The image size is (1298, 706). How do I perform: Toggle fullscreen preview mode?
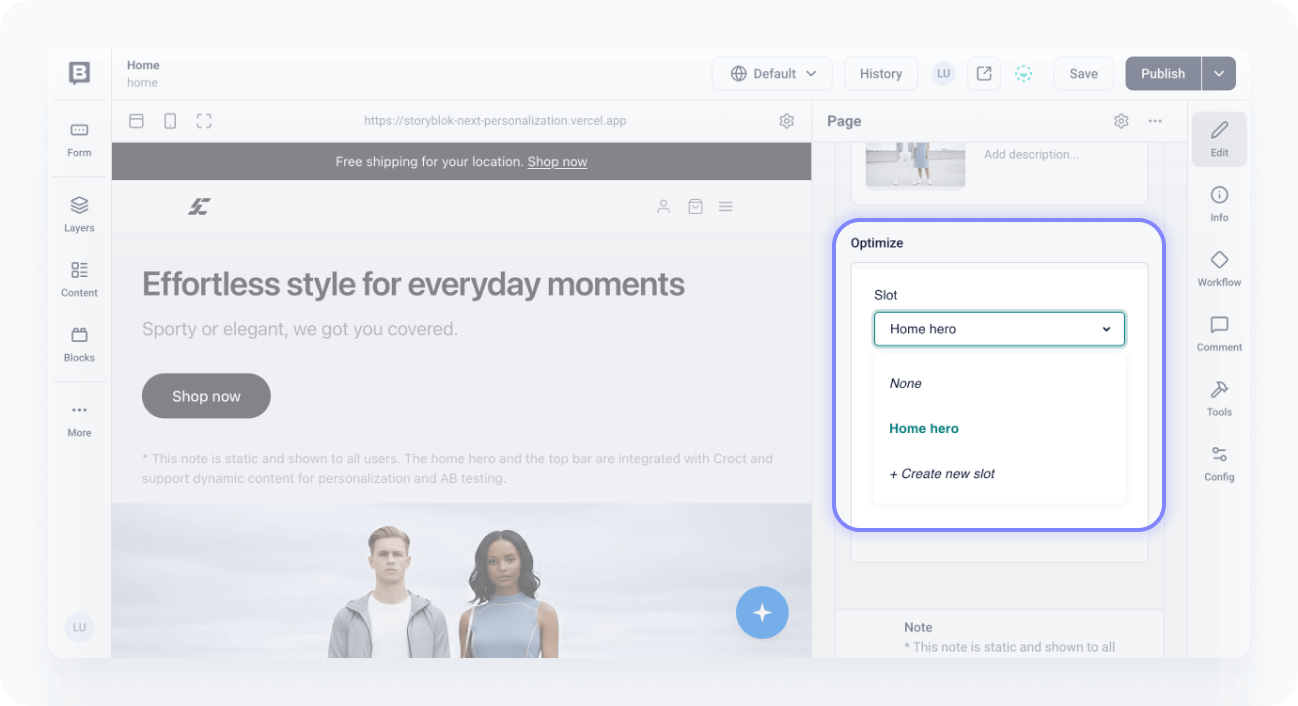(204, 121)
